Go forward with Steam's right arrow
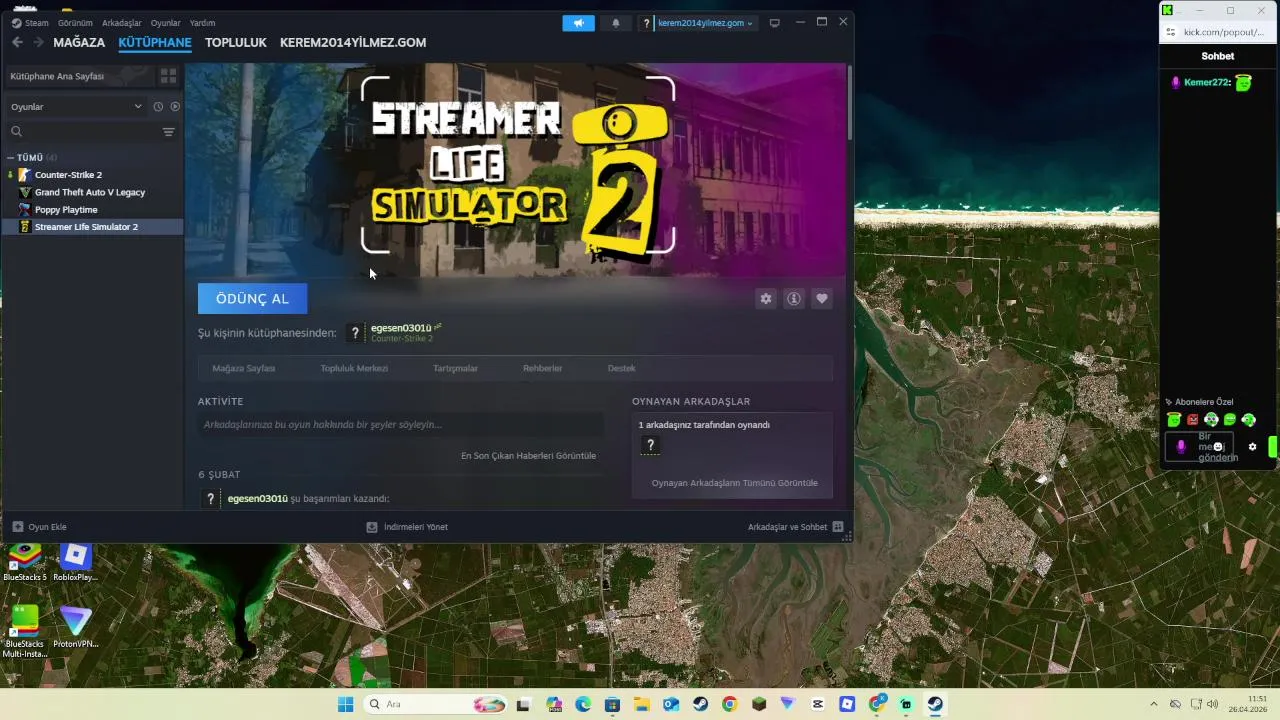1280x720 pixels. 38,42
